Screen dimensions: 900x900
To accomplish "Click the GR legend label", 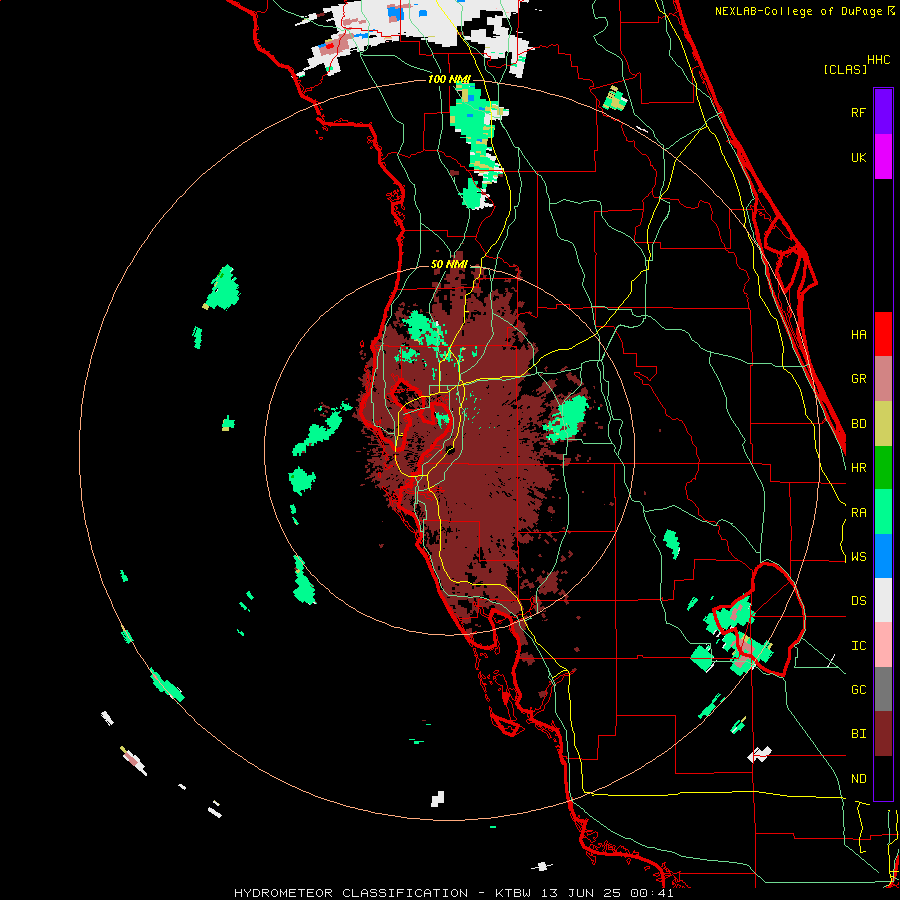I will point(858,379).
